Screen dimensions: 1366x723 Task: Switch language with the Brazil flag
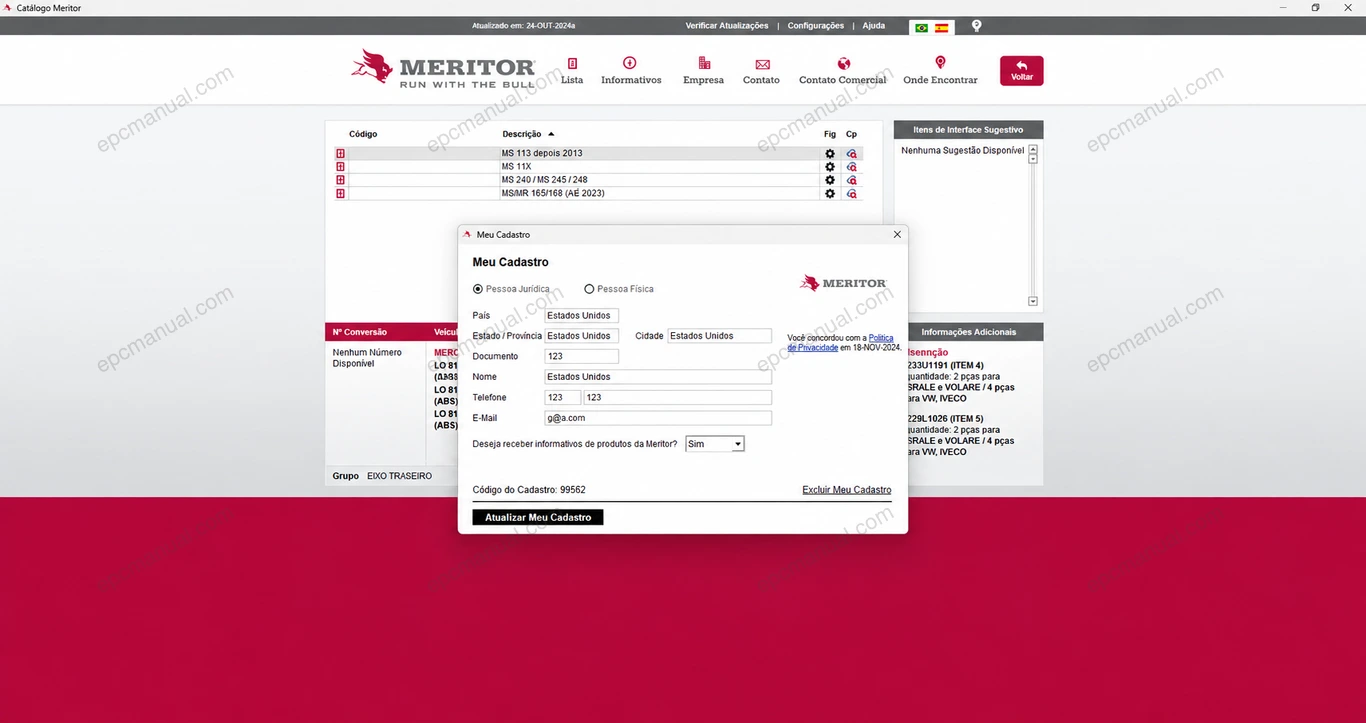[921, 28]
